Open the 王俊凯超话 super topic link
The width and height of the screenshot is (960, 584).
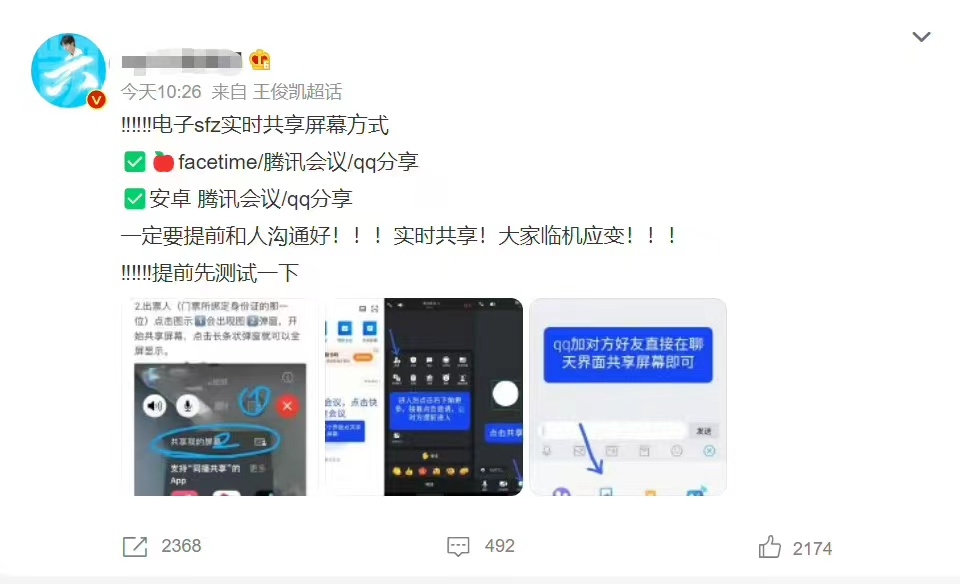coord(298,92)
